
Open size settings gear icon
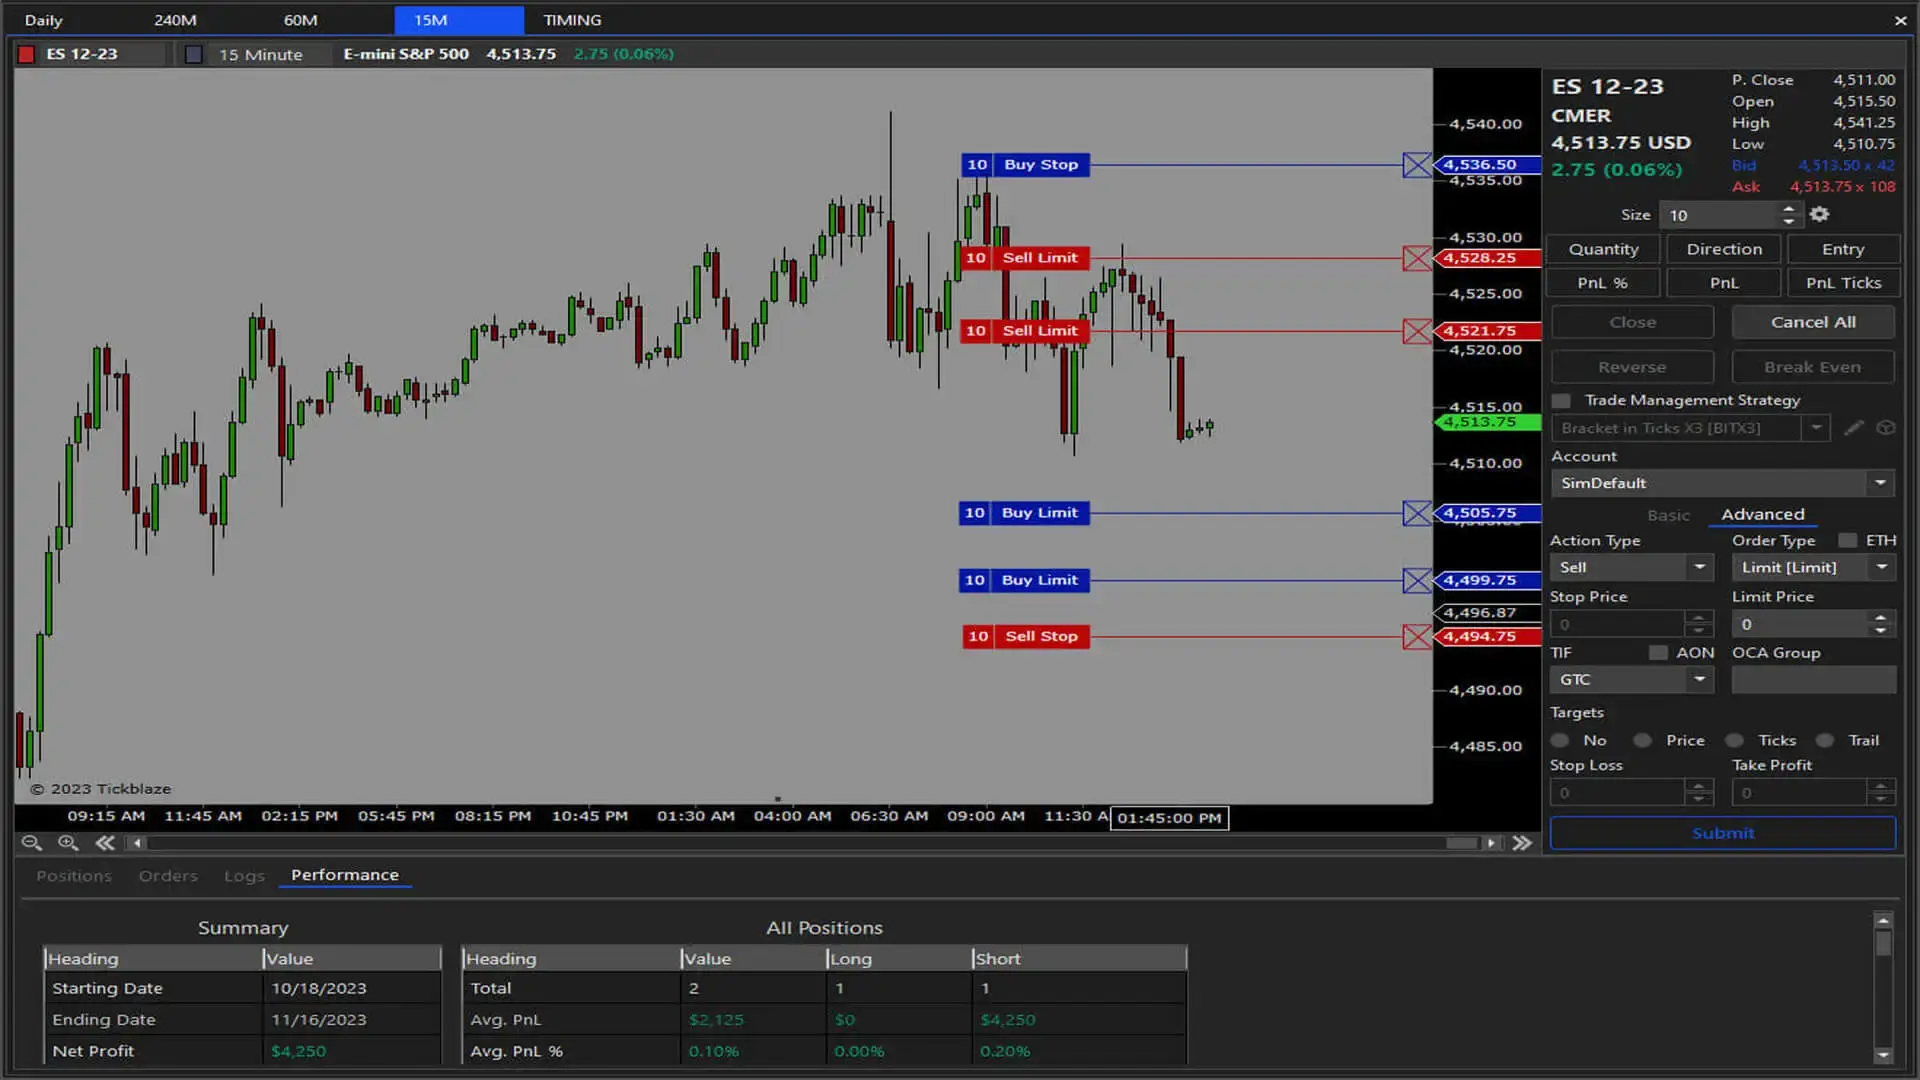pos(1819,214)
